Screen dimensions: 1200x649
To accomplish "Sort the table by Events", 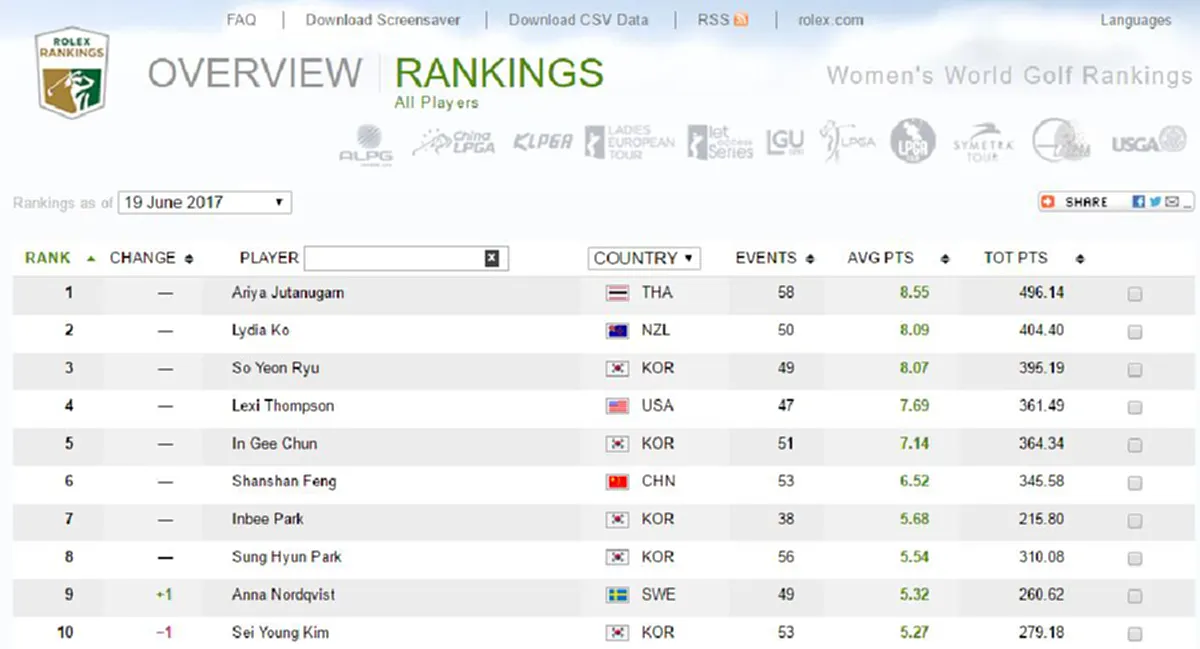I will coord(775,258).
